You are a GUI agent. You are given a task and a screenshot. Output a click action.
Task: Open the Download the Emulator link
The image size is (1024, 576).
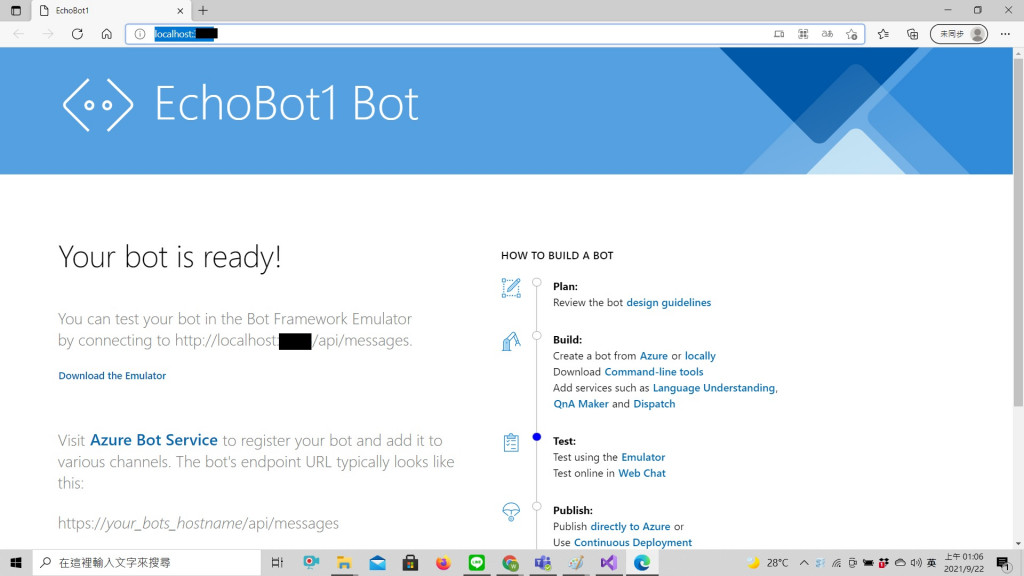112,376
